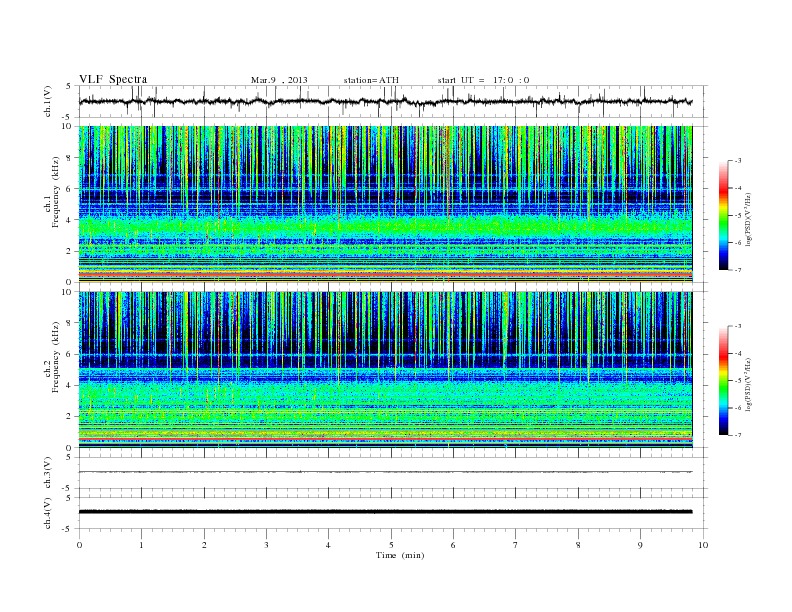
Task: Click time-axis tick label "10" at bottom right
Action: point(703,545)
